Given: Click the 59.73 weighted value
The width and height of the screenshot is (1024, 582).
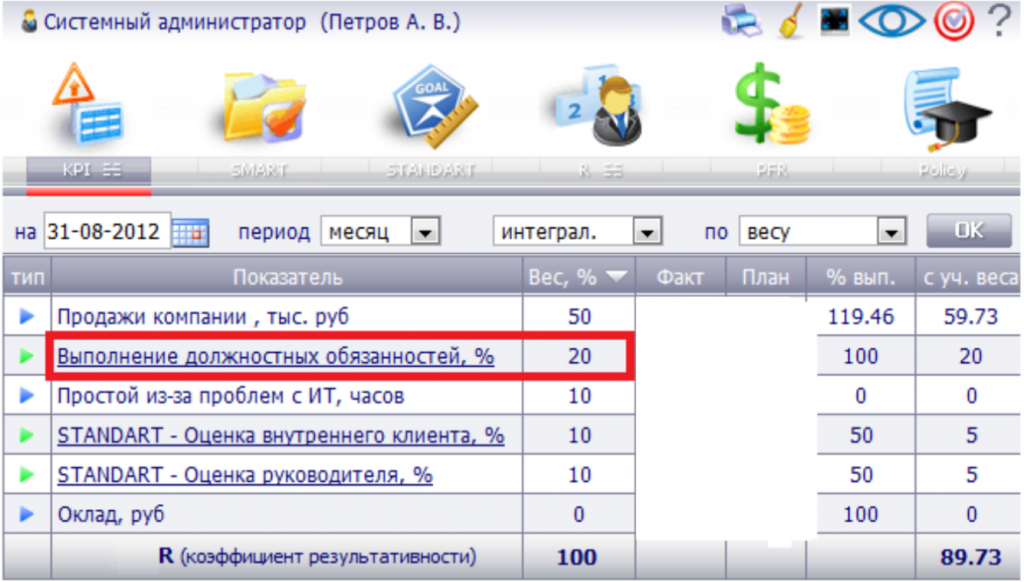Looking at the screenshot, I should pyautogui.click(x=970, y=317).
